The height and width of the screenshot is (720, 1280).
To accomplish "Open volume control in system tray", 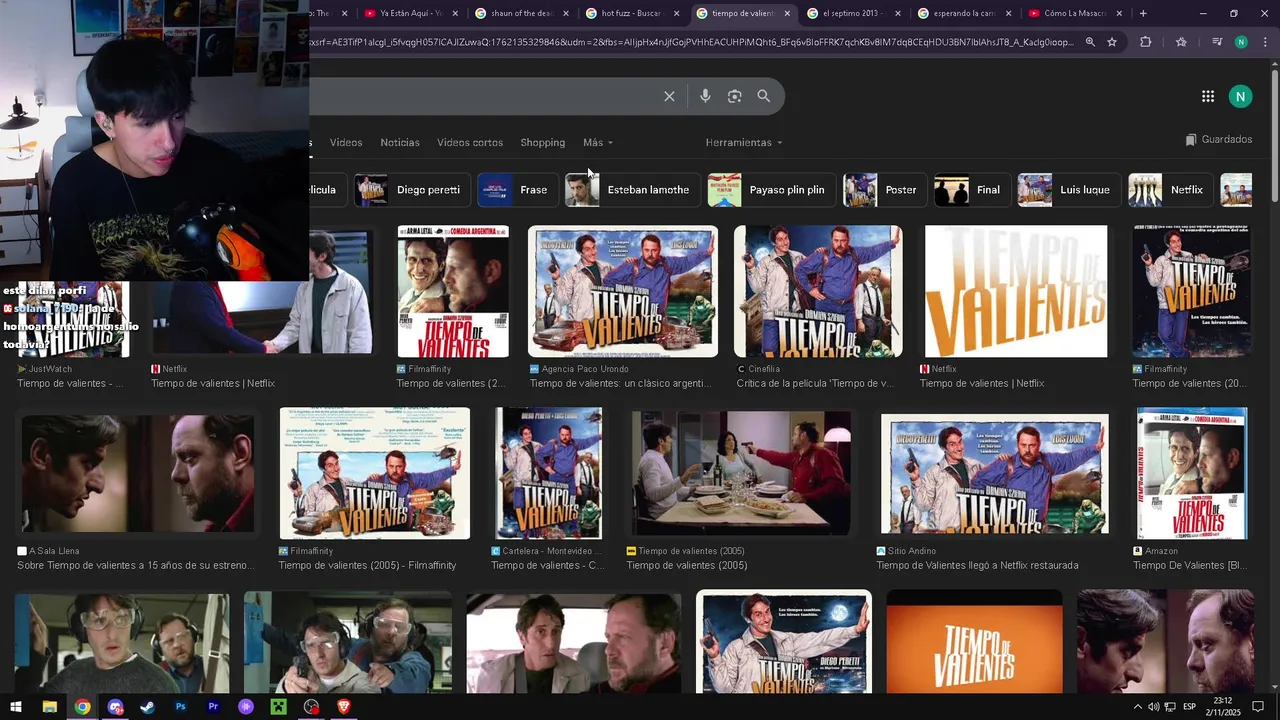I will 1153,707.
